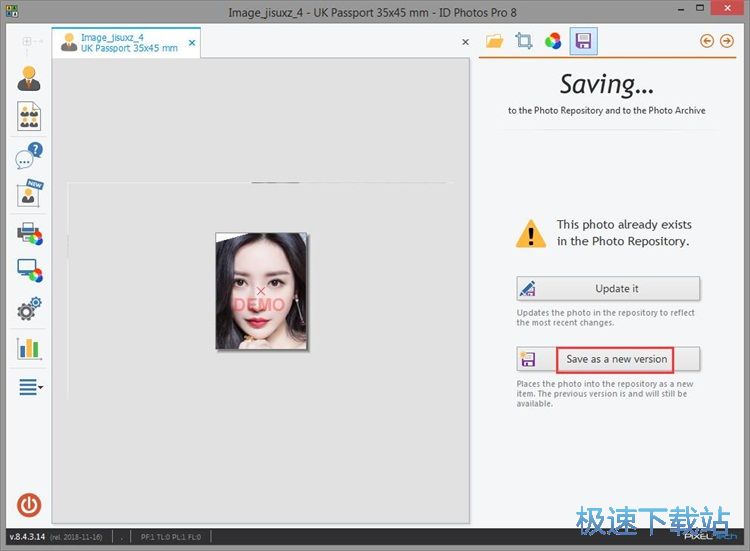Click the orange power button icon
The height and width of the screenshot is (551, 750).
(29, 505)
